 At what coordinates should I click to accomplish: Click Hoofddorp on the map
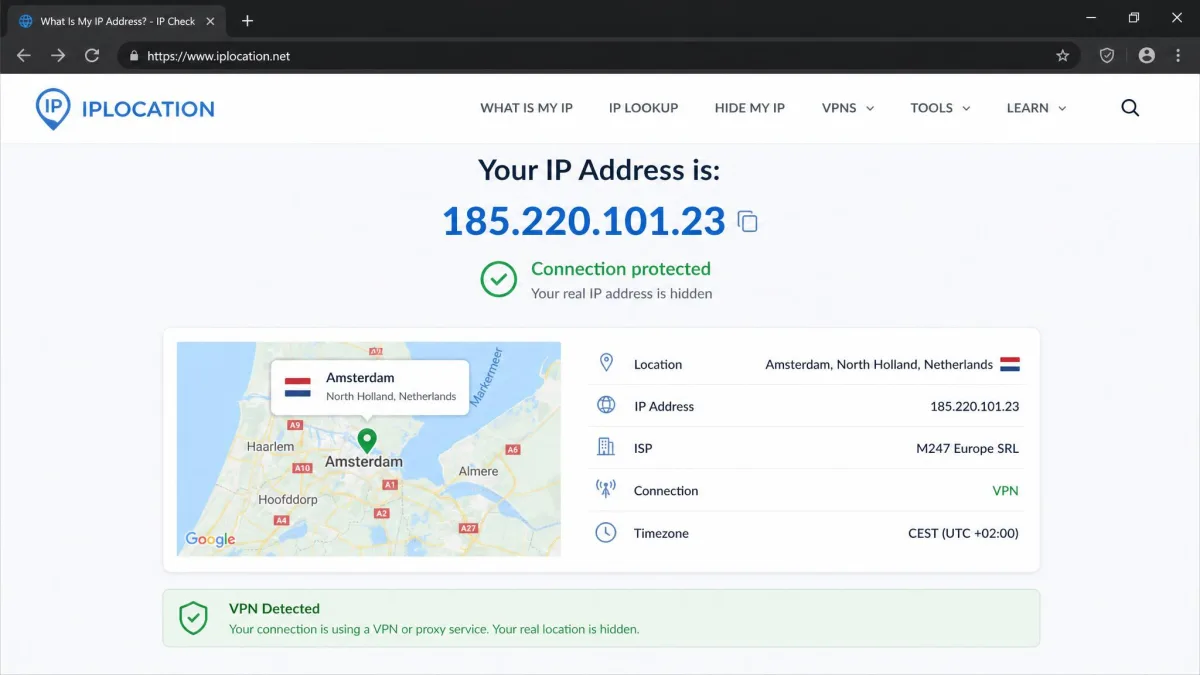[288, 499]
